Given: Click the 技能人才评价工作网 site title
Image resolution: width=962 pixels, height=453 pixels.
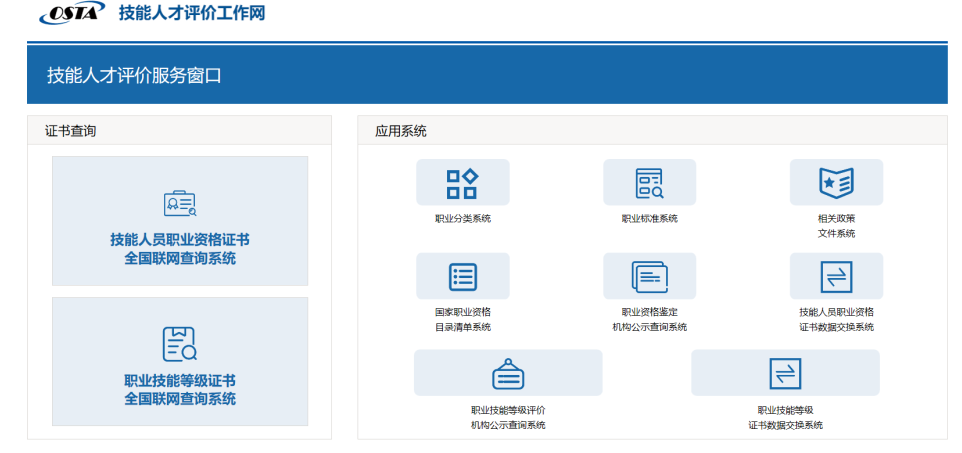Looking at the screenshot, I should point(192,13).
